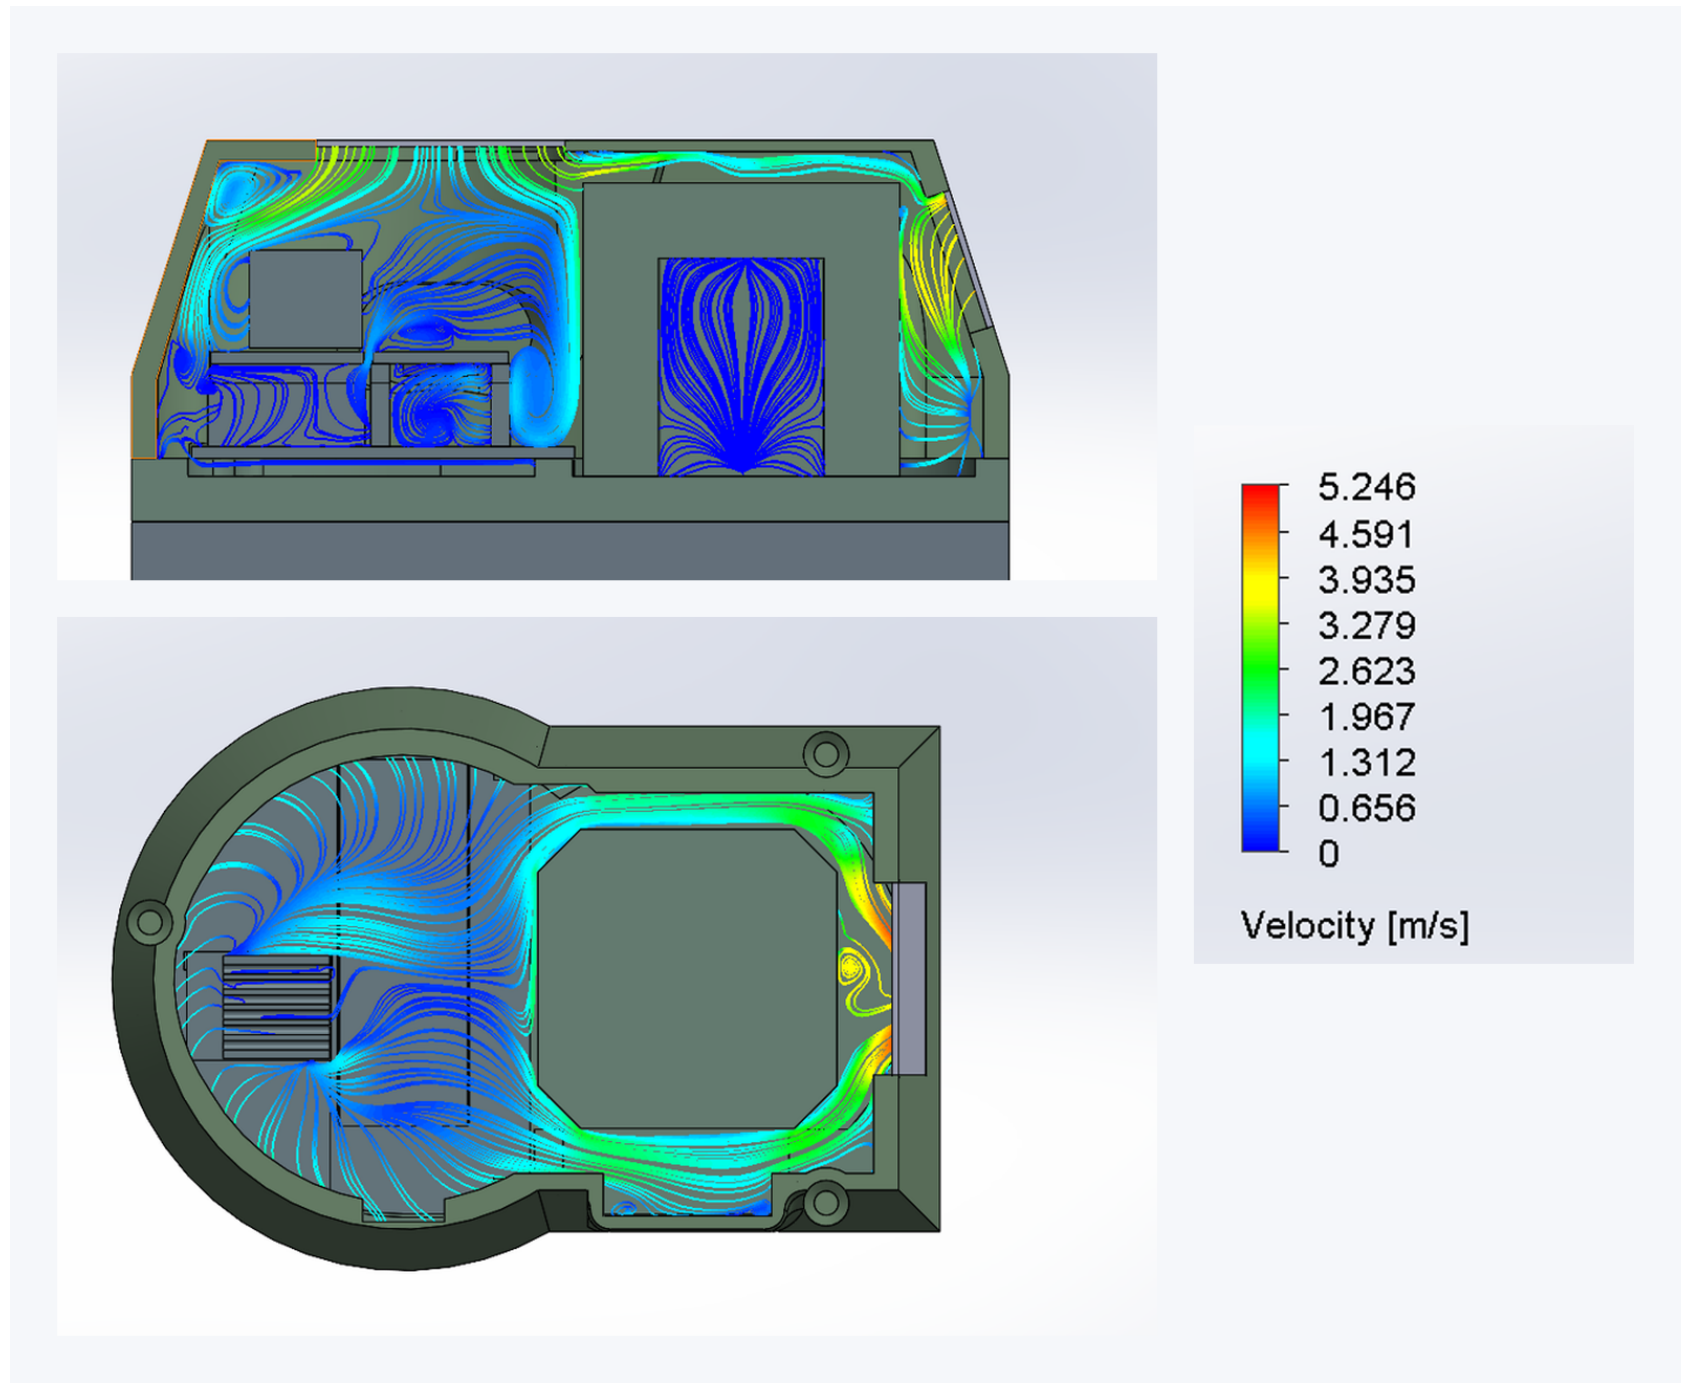The height and width of the screenshot is (1392, 1690).
Task: Click the 1.967 legend value
Action: pyautogui.click(x=1366, y=717)
